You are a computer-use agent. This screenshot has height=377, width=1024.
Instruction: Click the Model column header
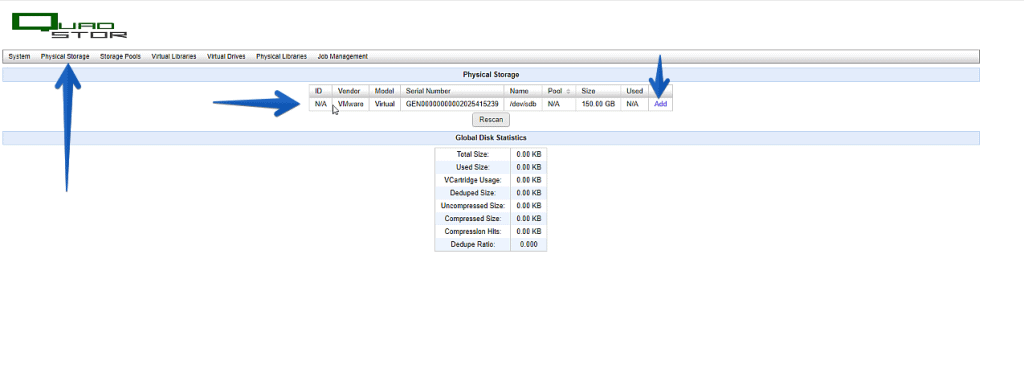pyautogui.click(x=385, y=91)
